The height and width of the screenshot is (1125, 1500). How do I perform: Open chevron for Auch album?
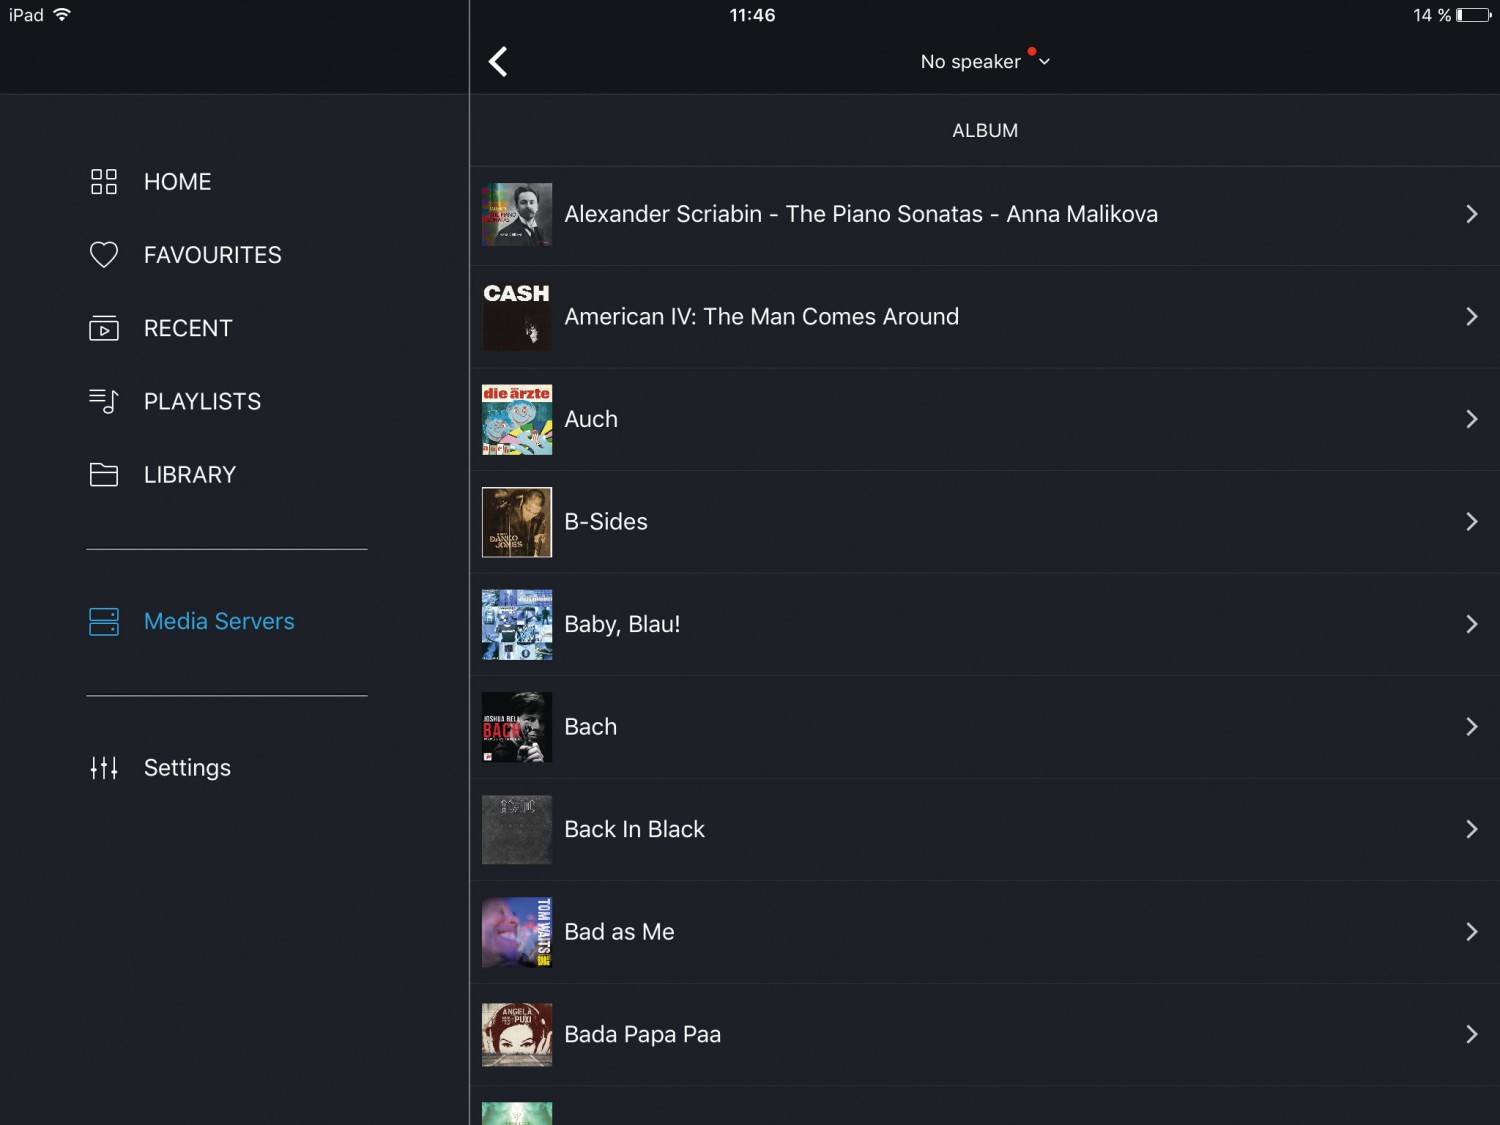pos(1472,419)
